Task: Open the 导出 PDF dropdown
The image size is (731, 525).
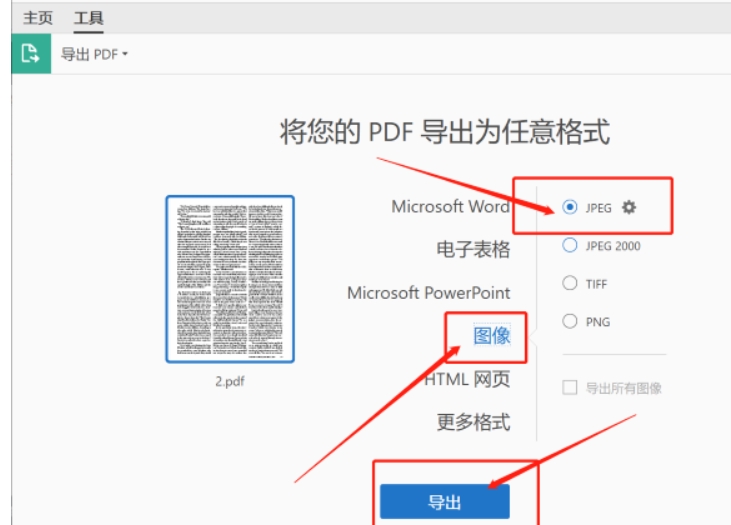Action: coord(95,54)
